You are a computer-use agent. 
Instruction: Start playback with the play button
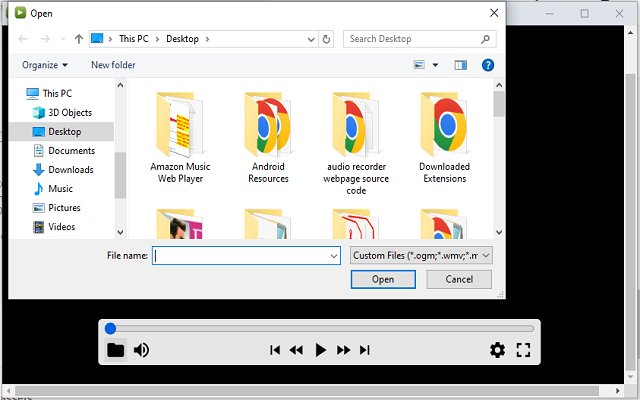pyautogui.click(x=320, y=350)
